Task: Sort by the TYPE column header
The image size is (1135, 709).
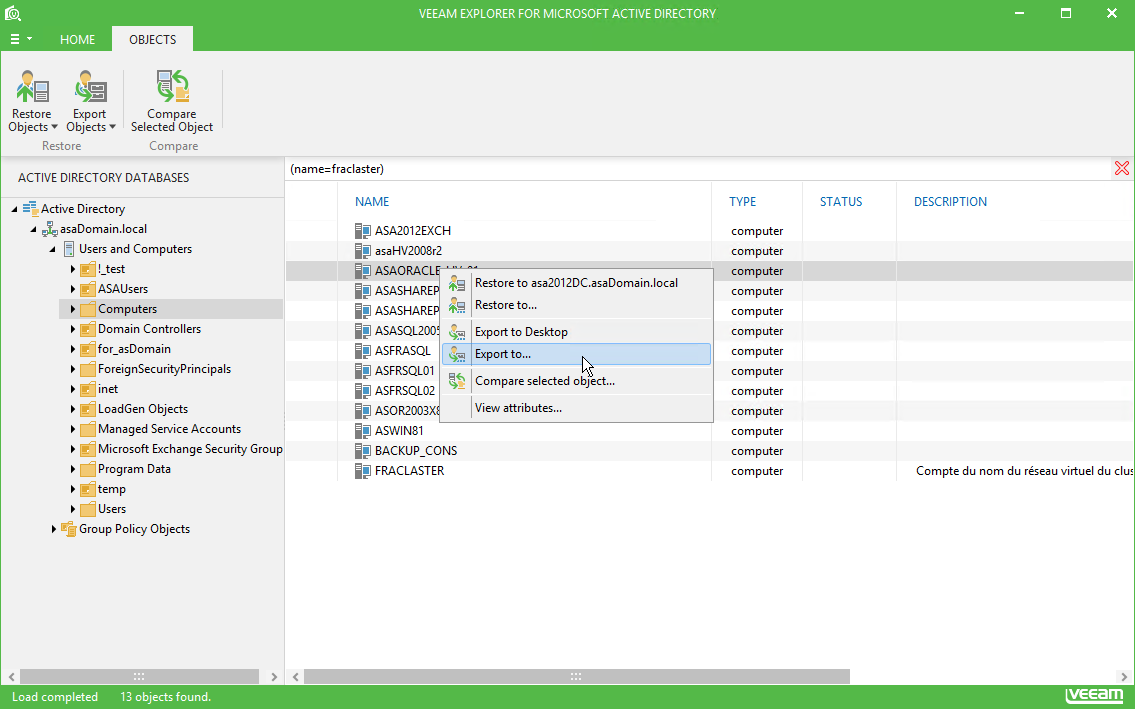Action: (x=743, y=201)
